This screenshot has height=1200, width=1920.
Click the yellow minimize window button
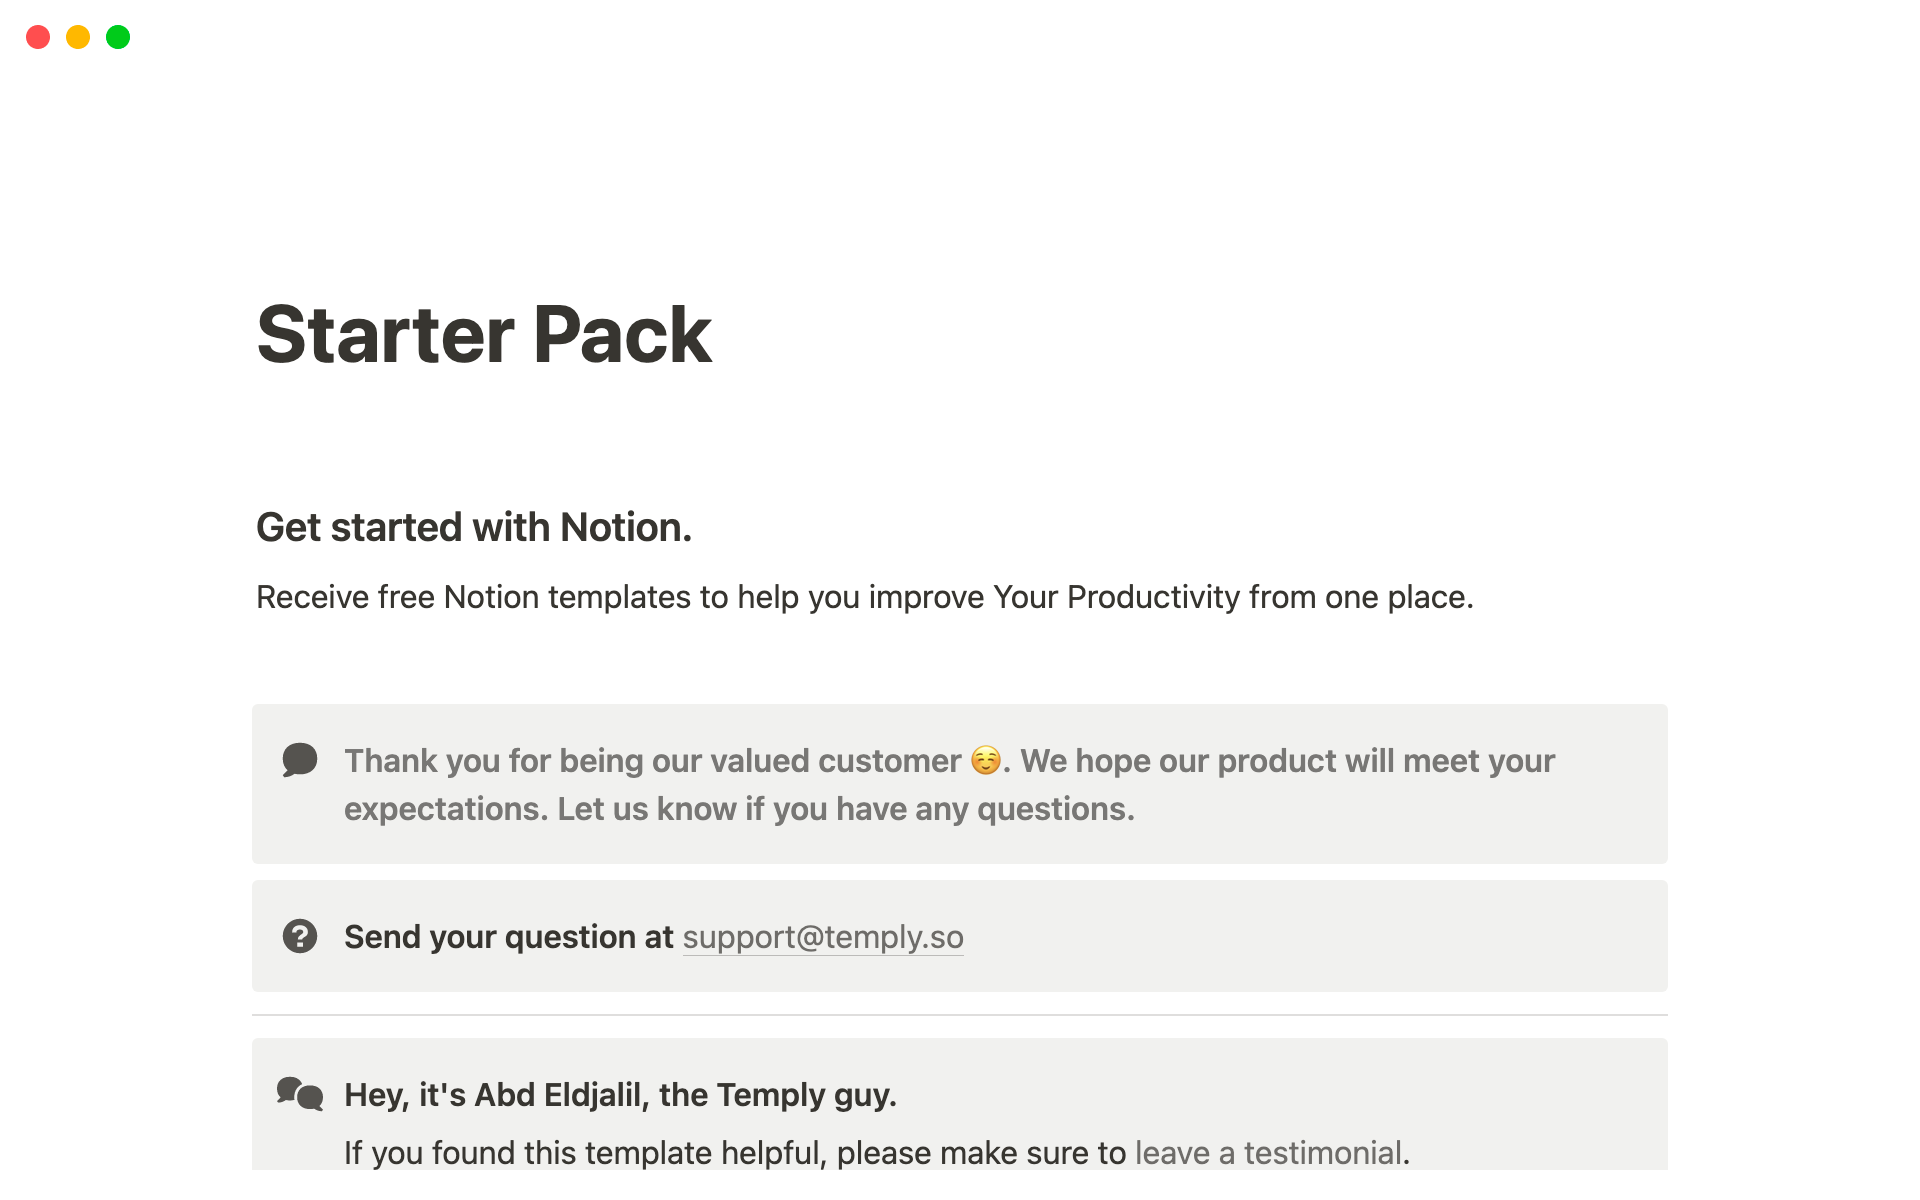click(78, 37)
